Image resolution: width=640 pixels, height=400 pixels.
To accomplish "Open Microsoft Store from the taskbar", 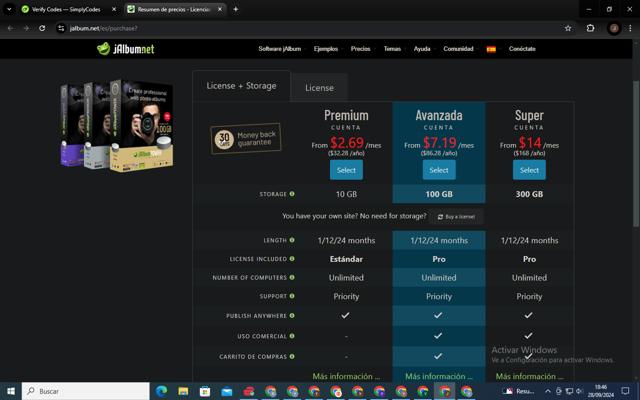I will tap(205, 391).
